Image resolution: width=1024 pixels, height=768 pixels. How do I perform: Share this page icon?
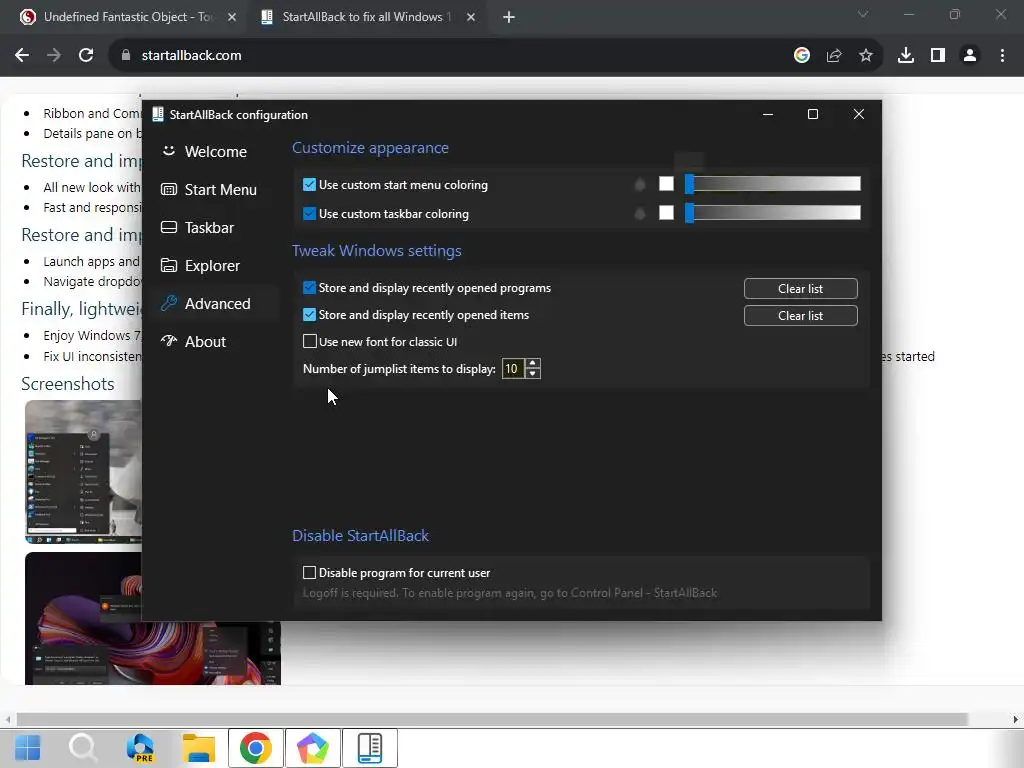click(x=834, y=56)
